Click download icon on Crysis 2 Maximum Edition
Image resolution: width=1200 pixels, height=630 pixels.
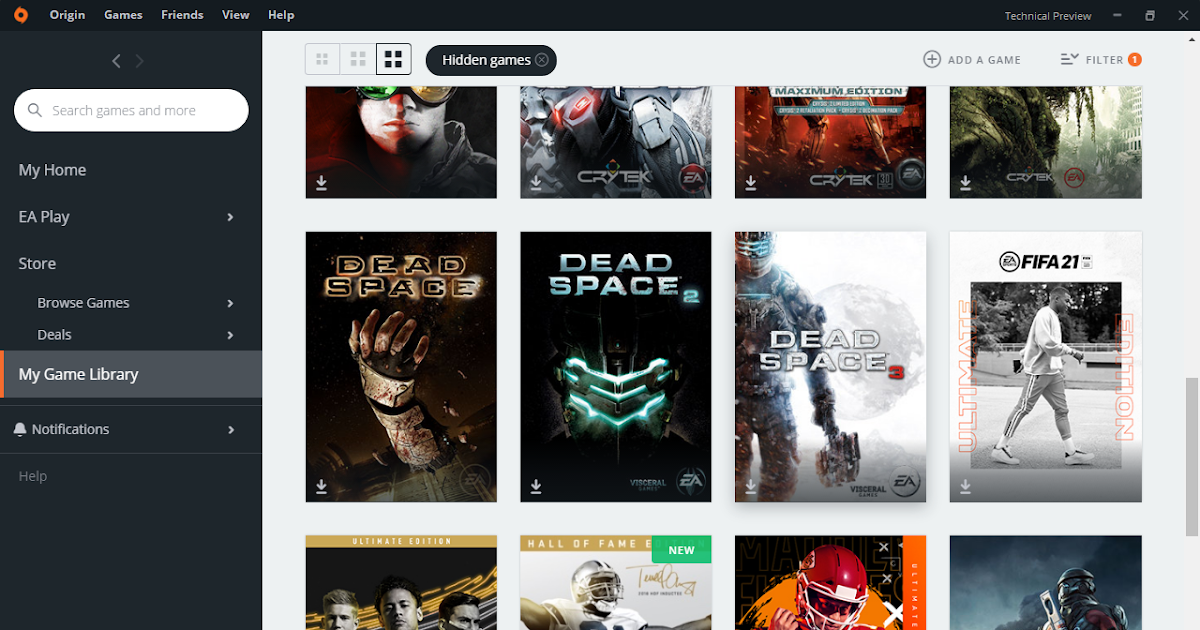[x=751, y=183]
